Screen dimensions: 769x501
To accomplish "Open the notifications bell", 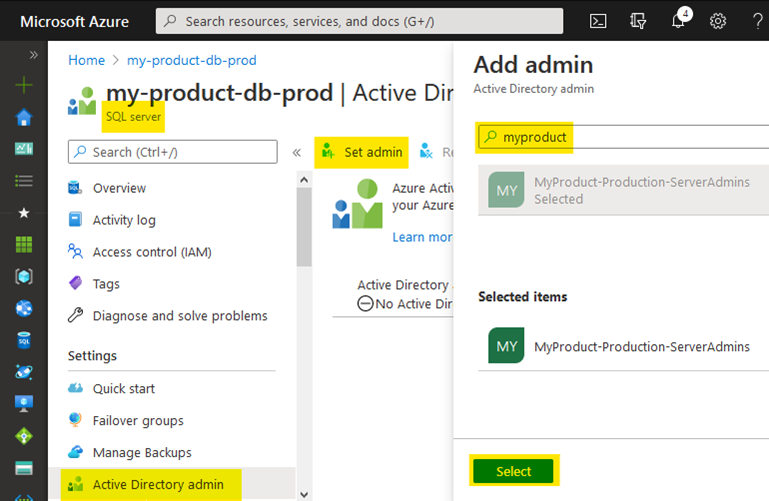I will [679, 20].
